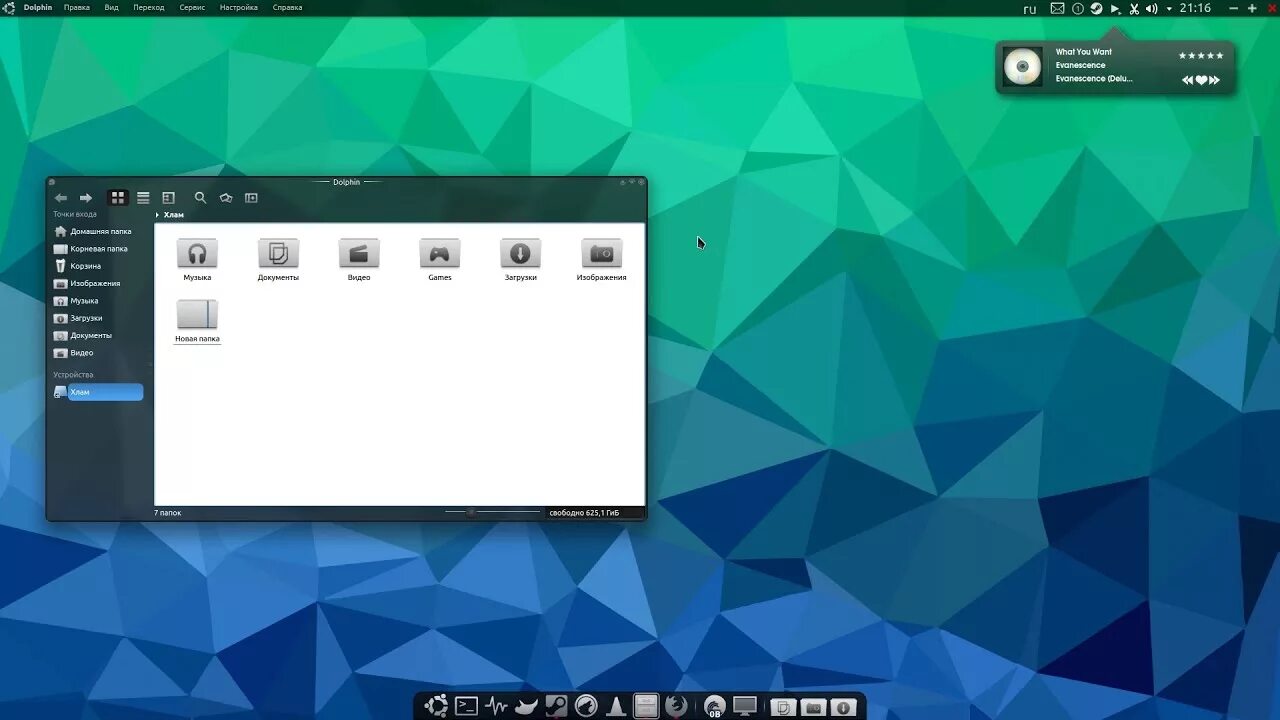The width and height of the screenshot is (1280, 720).
Task: Switch Dolphin to details tree view
Action: pos(168,198)
